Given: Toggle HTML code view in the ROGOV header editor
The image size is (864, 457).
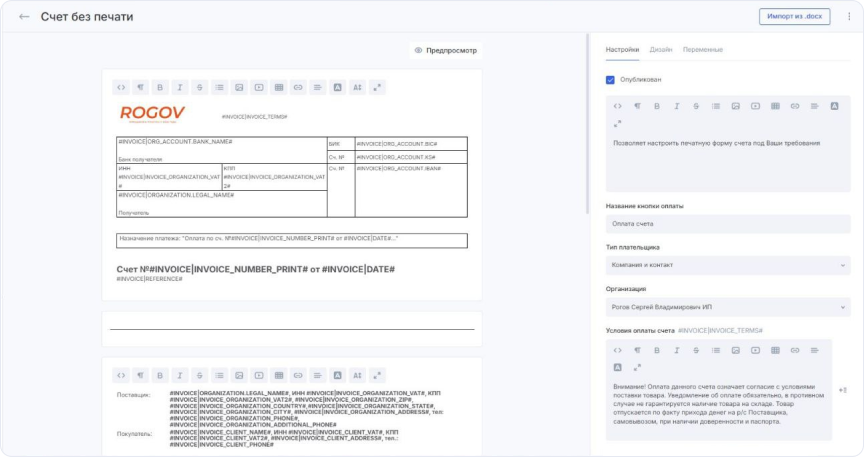Looking at the screenshot, I should pyautogui.click(x=121, y=87).
